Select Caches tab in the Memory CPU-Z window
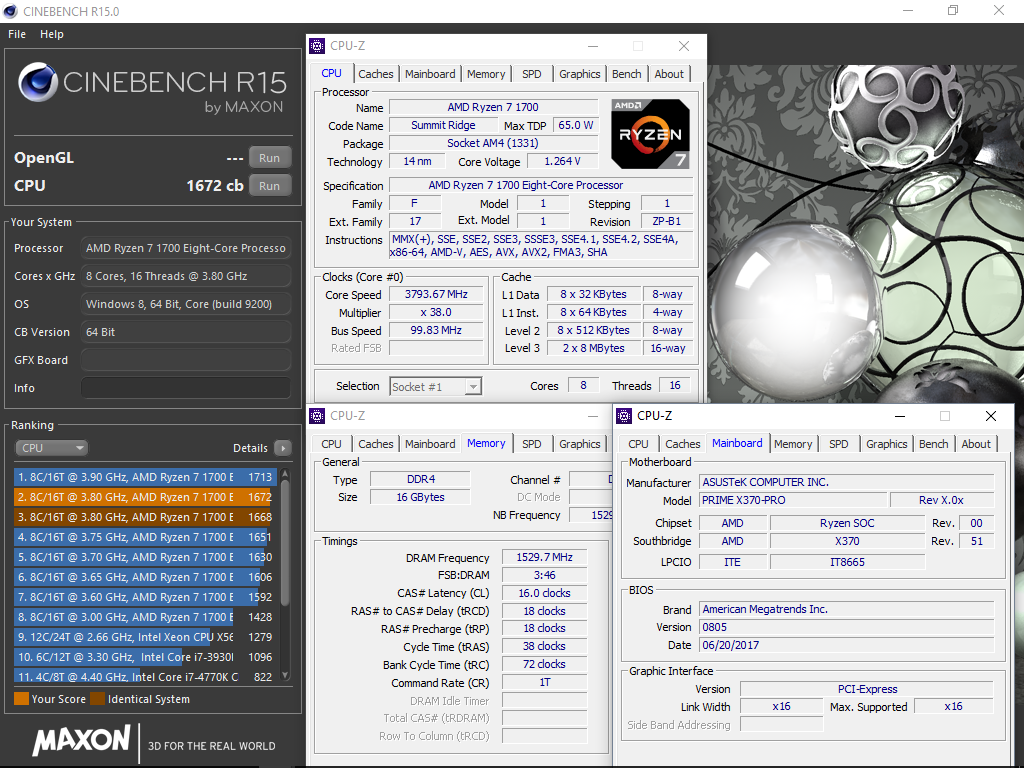This screenshot has width=1024, height=768. pos(376,444)
